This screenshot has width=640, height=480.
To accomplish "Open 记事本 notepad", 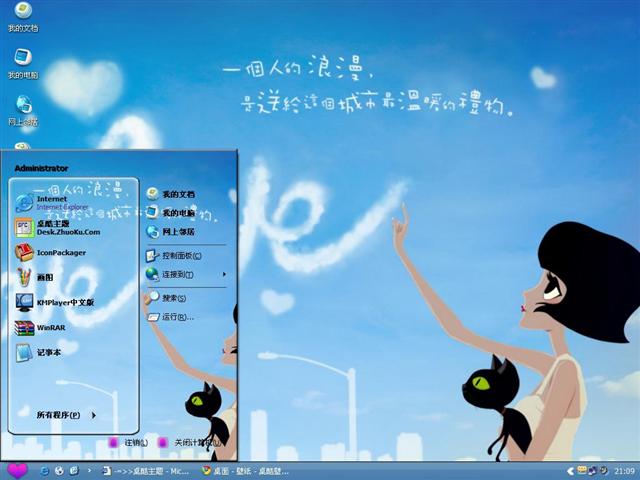I will [38, 353].
